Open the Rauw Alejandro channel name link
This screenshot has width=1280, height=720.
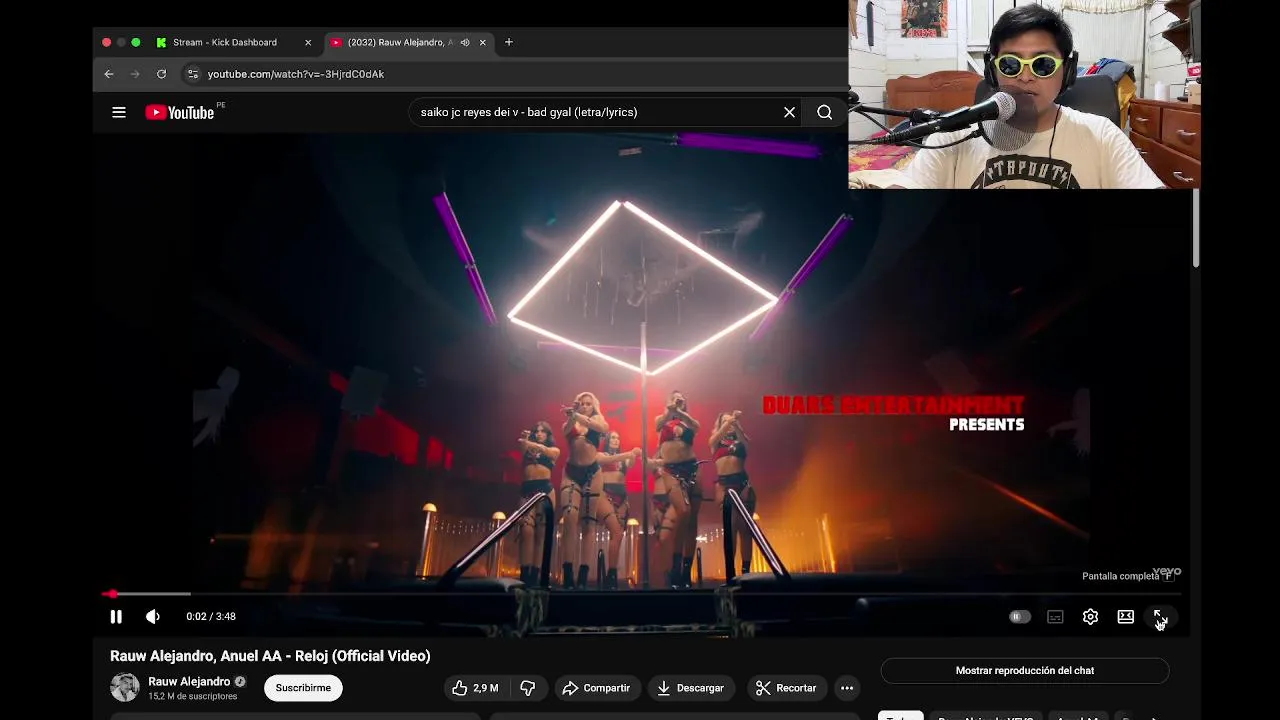(x=189, y=681)
